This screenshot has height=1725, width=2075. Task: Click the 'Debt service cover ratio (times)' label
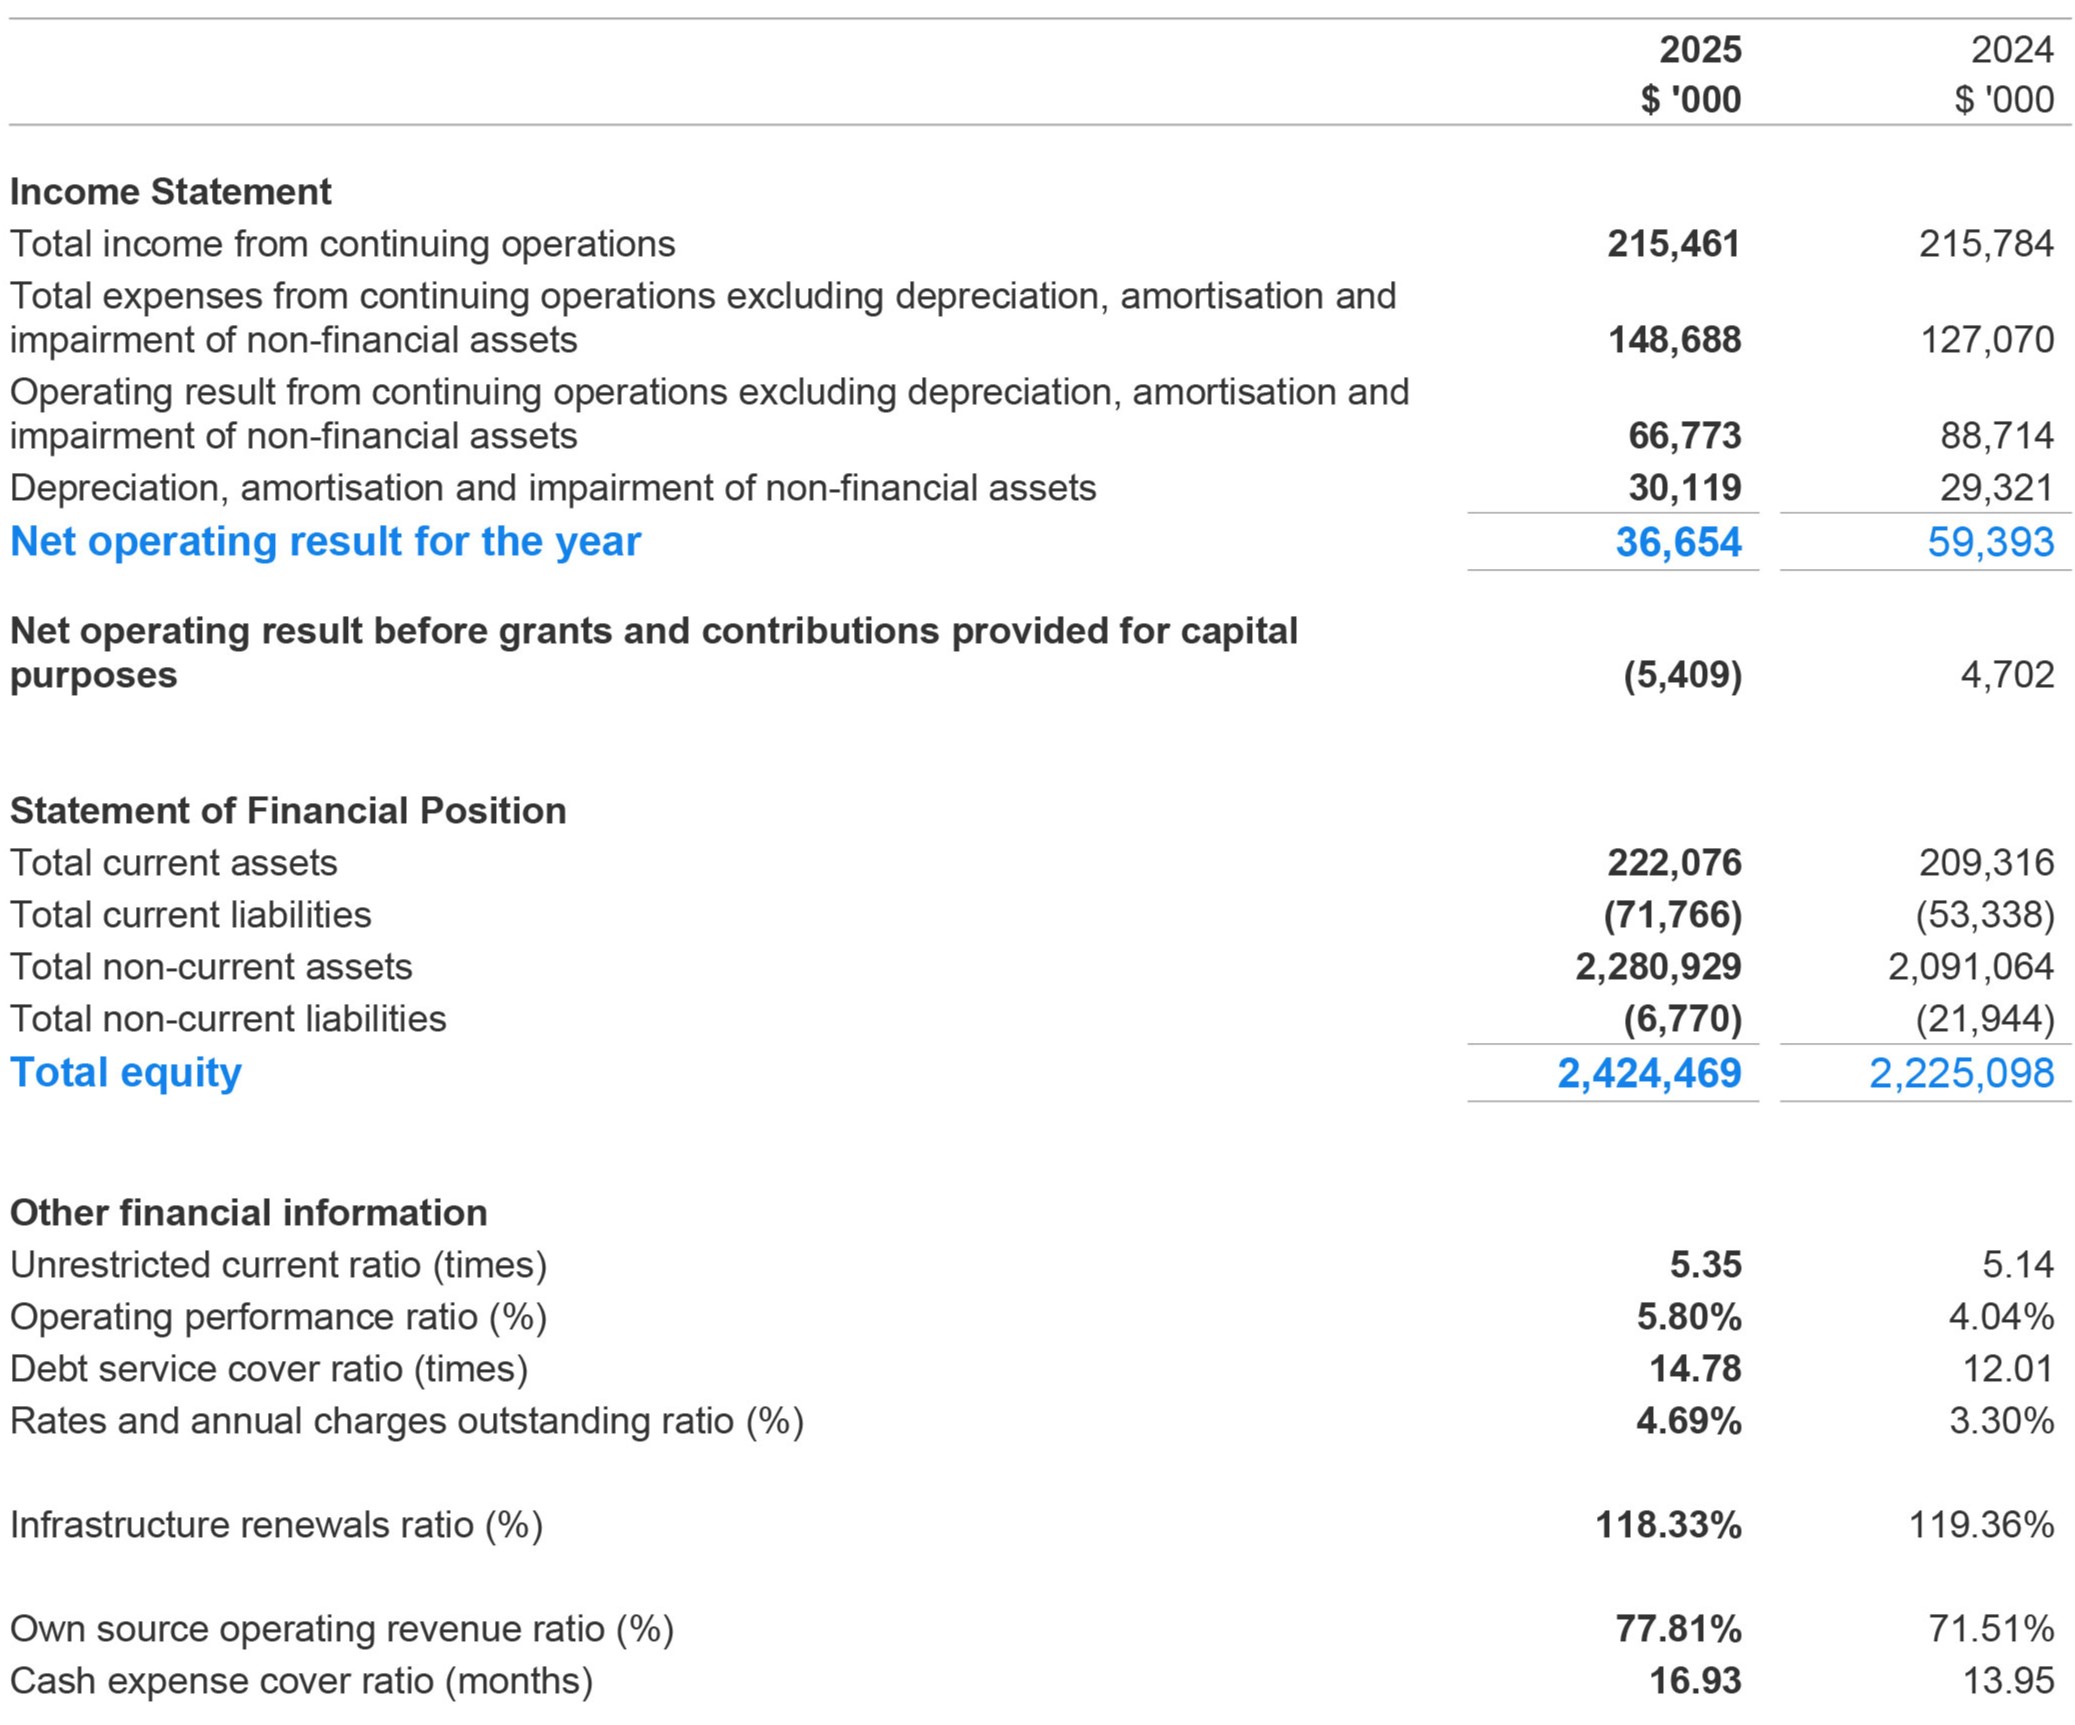click(x=269, y=1368)
